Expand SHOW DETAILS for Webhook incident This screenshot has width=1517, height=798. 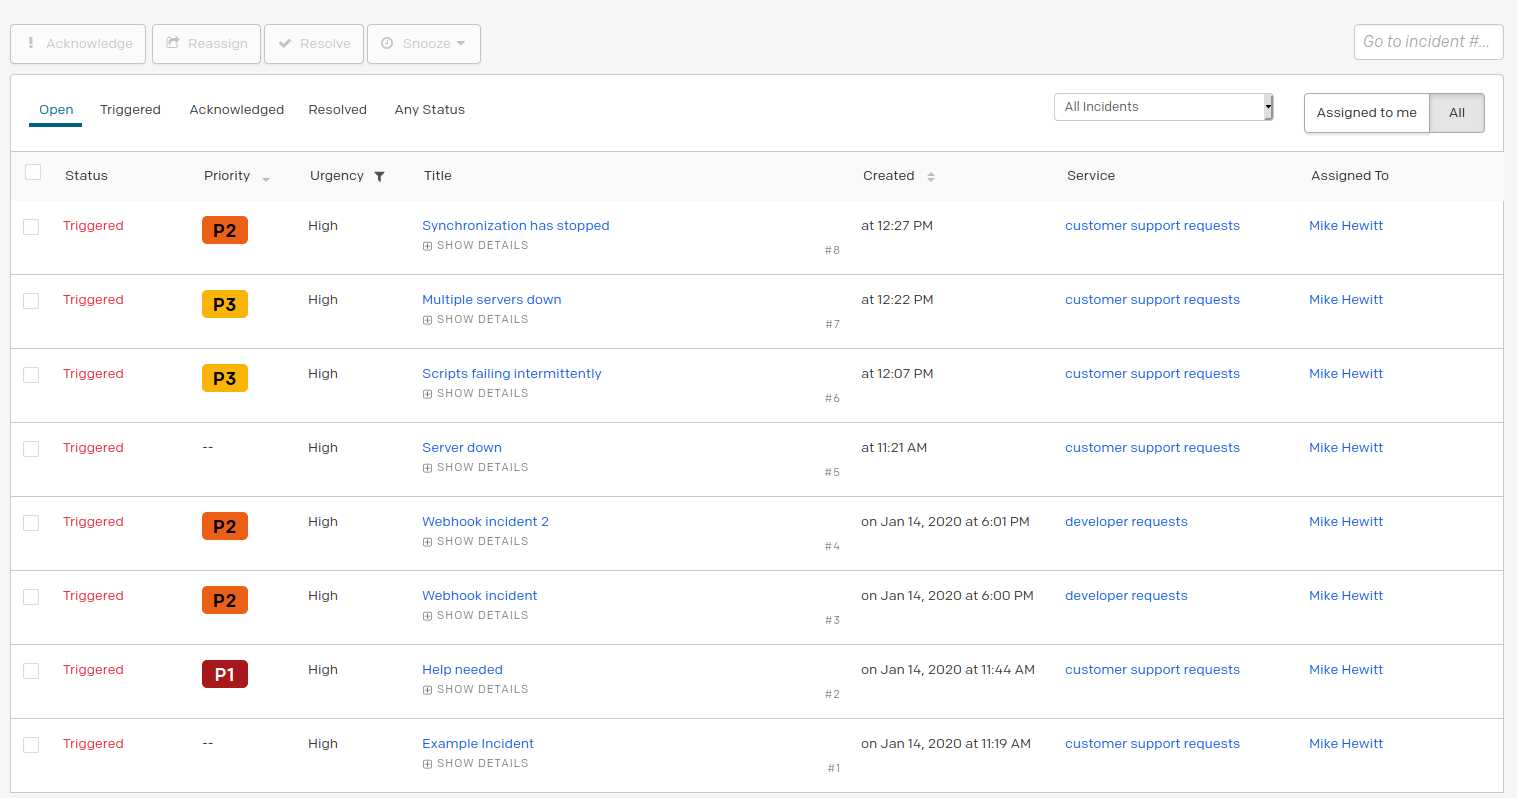[x=475, y=615]
